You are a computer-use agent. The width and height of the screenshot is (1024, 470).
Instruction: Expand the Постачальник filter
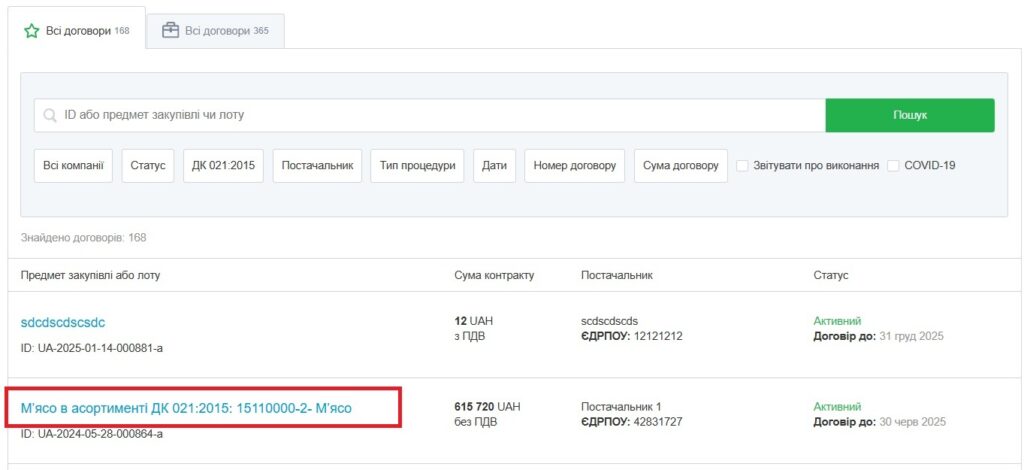click(x=317, y=166)
